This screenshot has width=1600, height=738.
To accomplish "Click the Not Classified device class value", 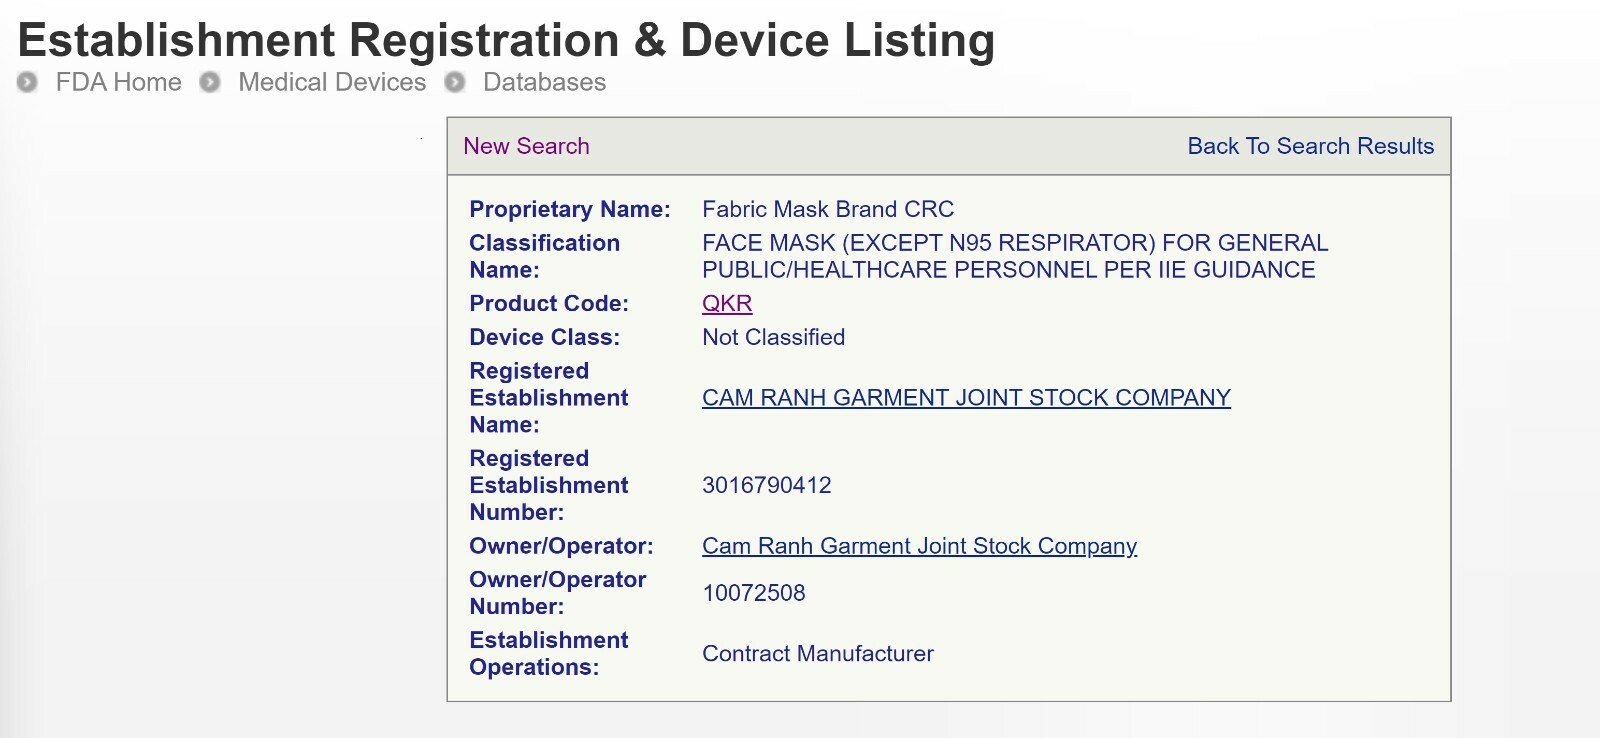I will pos(773,337).
